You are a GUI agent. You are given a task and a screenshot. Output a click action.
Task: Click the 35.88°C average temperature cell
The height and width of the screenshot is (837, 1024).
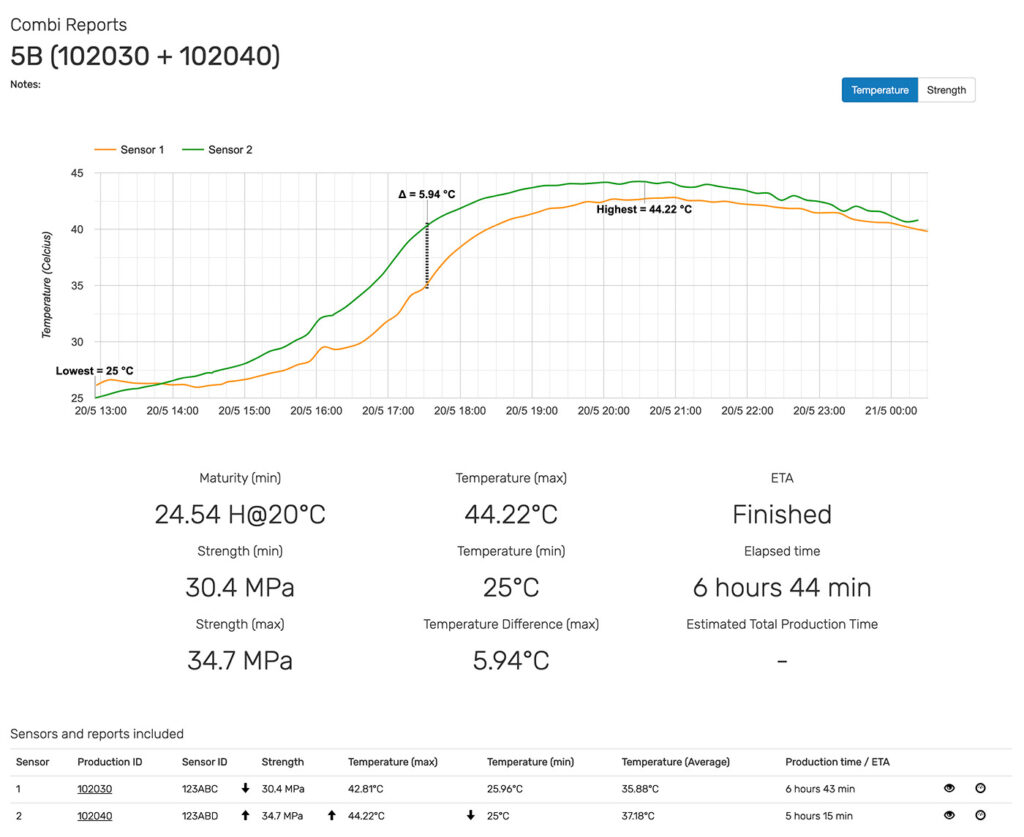(640, 789)
